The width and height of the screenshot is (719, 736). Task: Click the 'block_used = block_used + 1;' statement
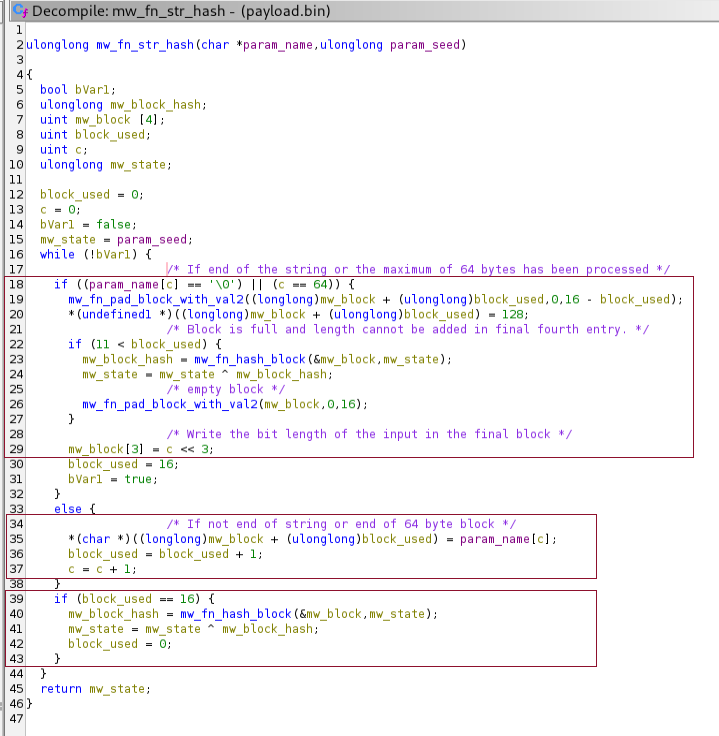pyautogui.click(x=166, y=554)
